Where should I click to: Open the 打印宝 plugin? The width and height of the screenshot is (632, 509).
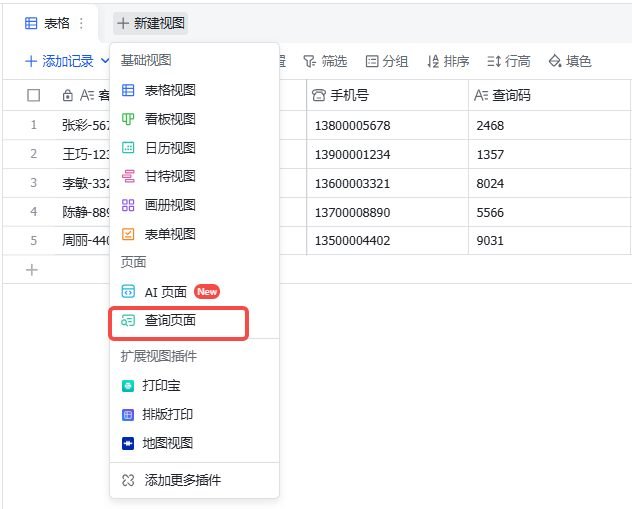point(194,386)
